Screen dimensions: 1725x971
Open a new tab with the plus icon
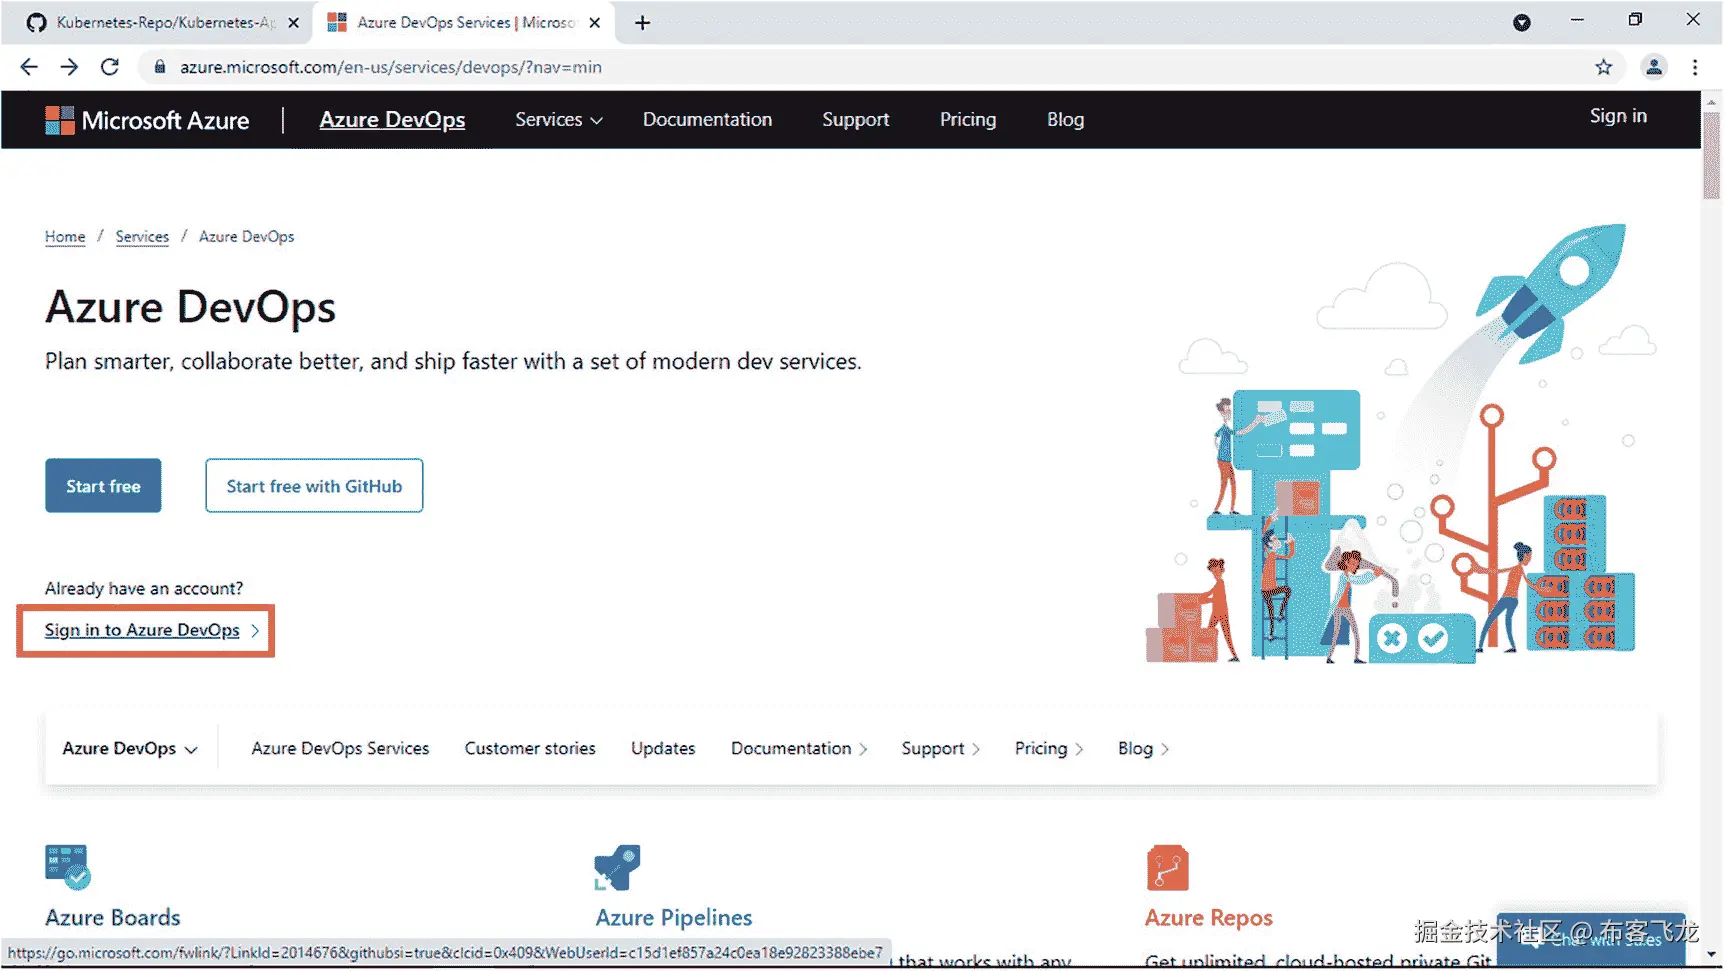642,22
